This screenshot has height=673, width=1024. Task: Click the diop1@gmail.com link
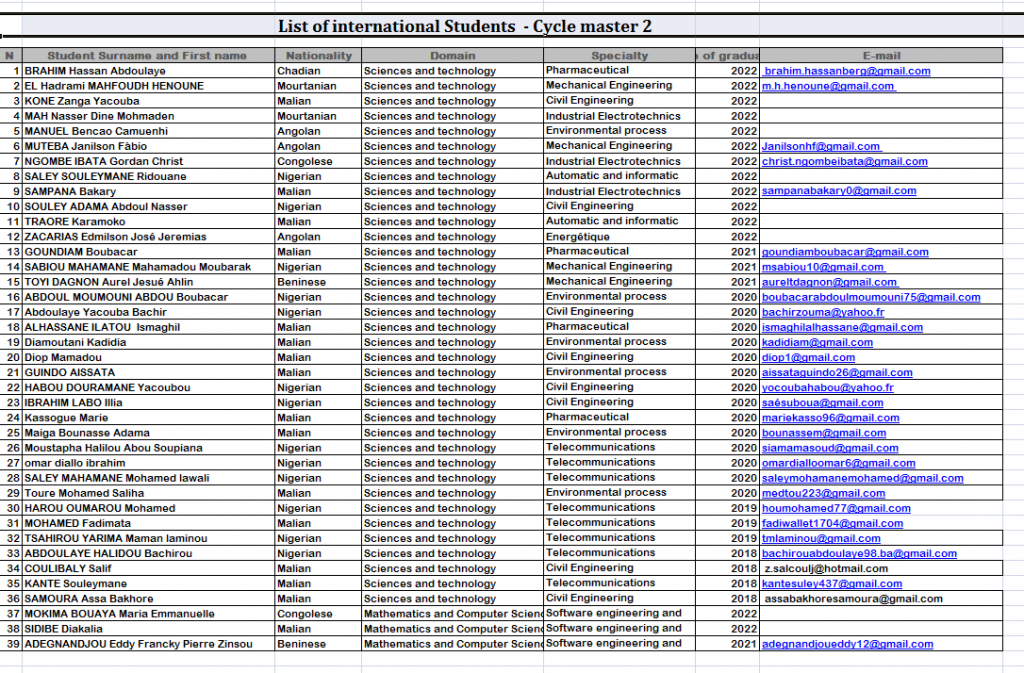pyautogui.click(x=808, y=357)
